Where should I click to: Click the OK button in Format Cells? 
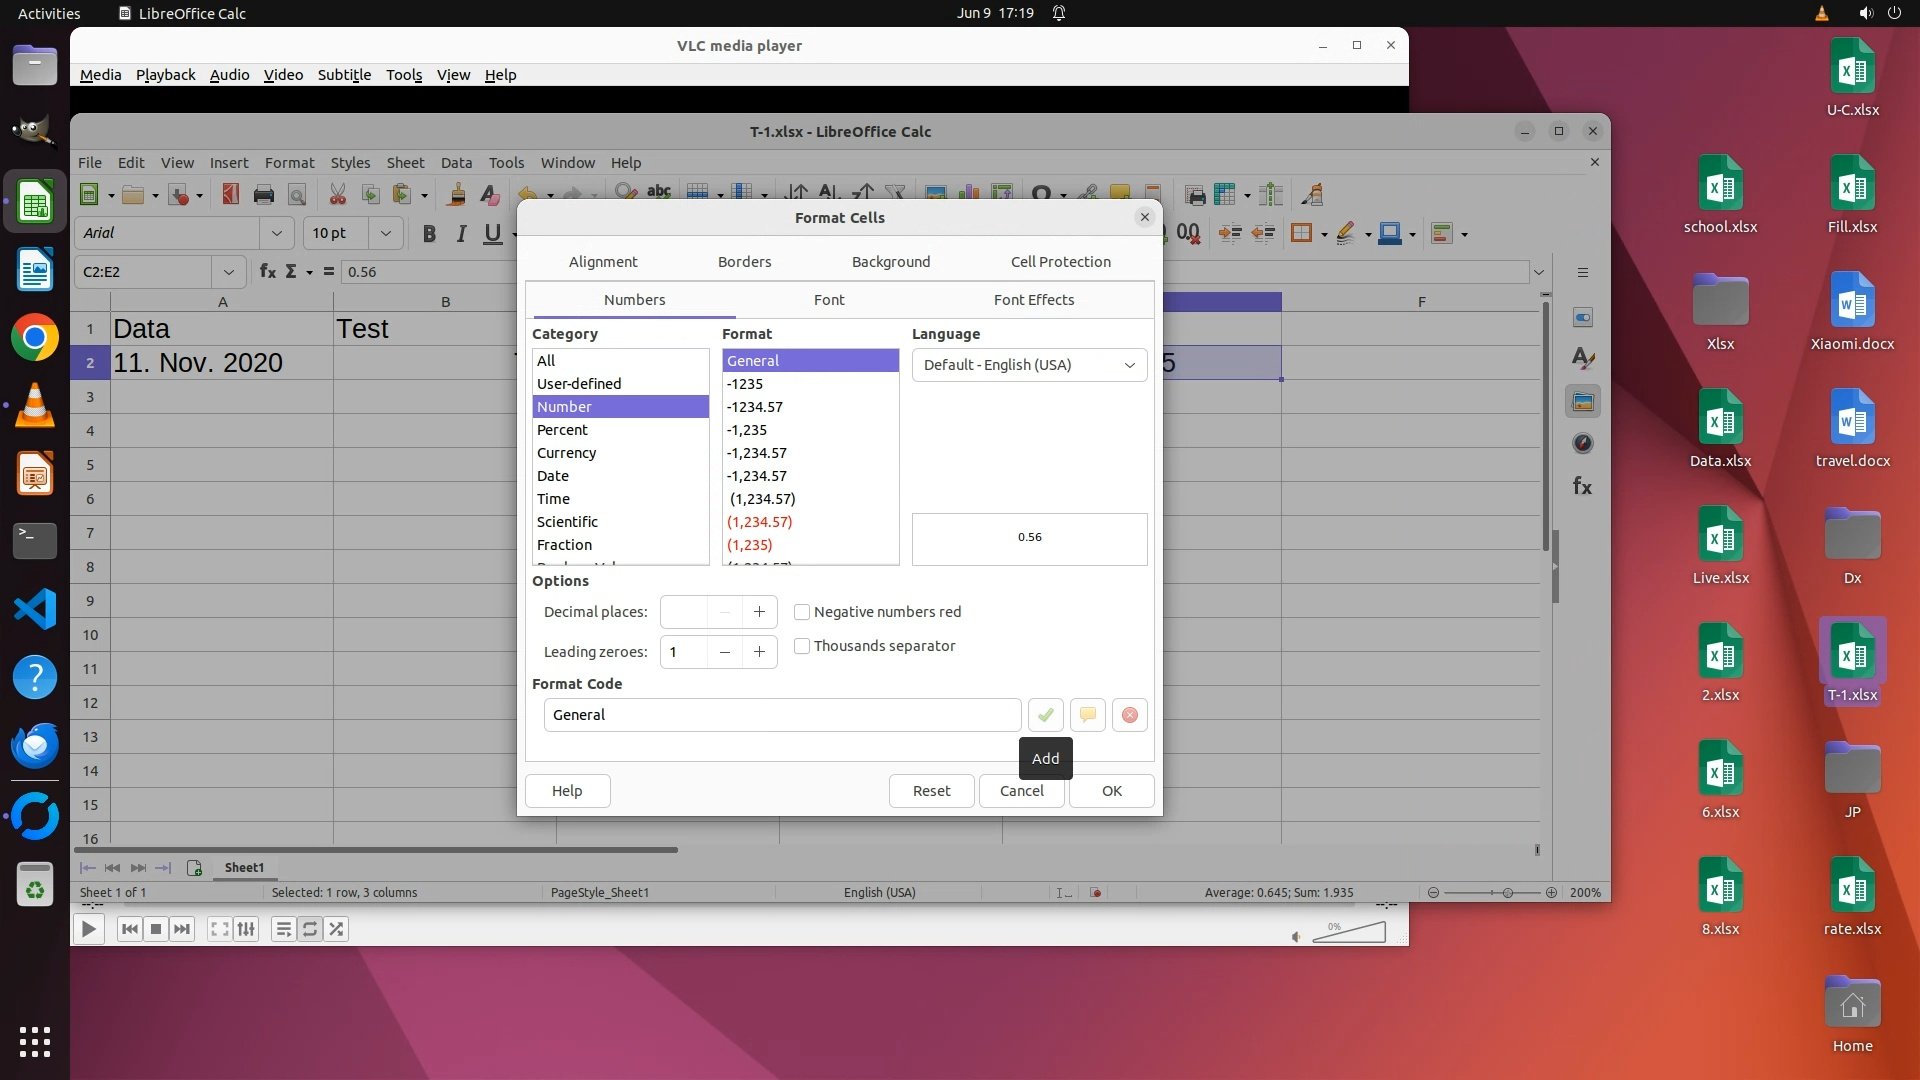click(1111, 791)
